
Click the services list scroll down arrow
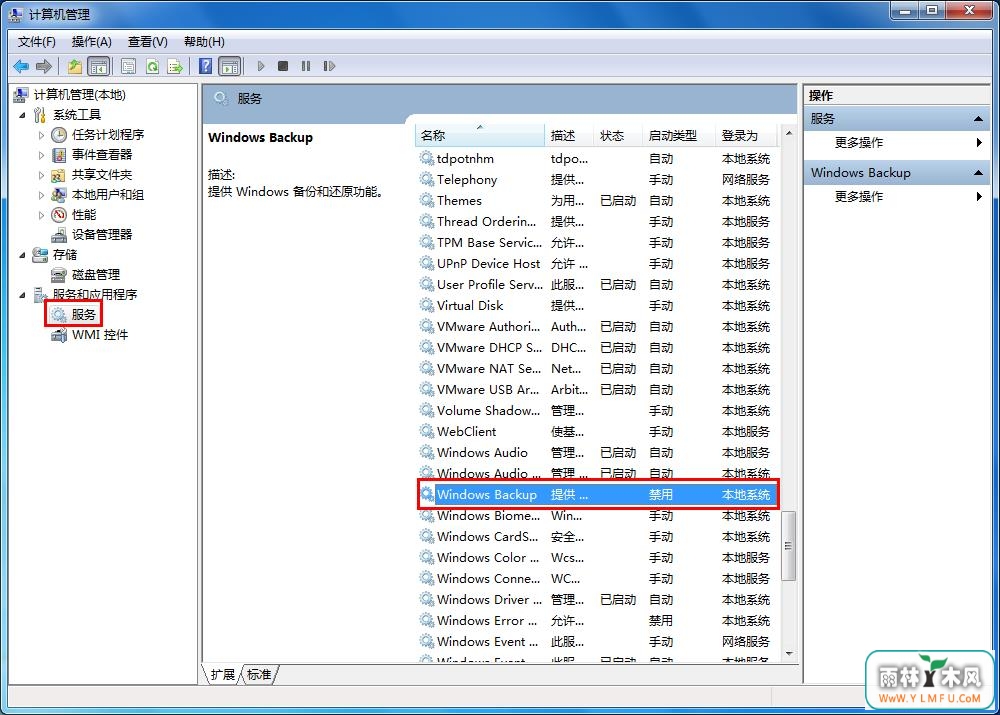pos(789,653)
